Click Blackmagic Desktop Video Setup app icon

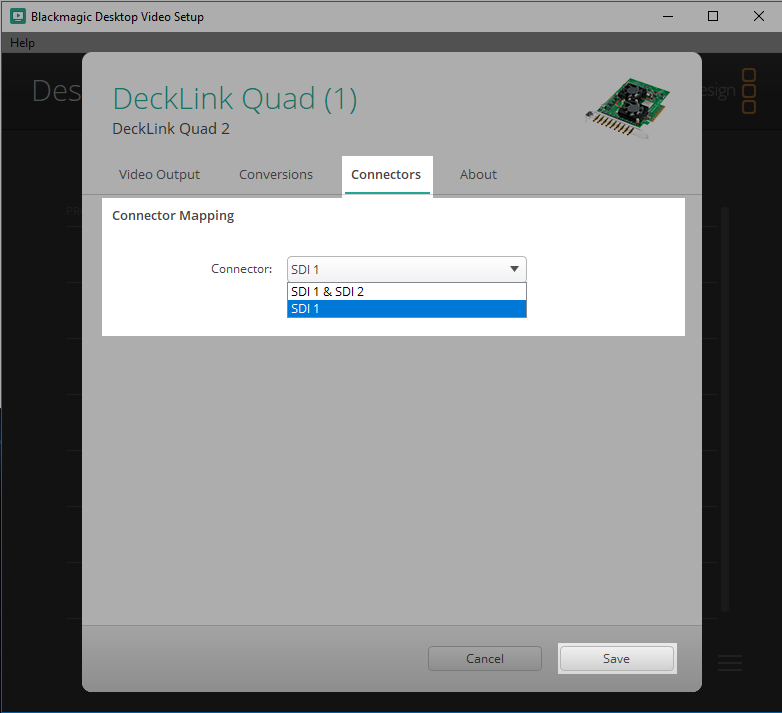(18, 16)
